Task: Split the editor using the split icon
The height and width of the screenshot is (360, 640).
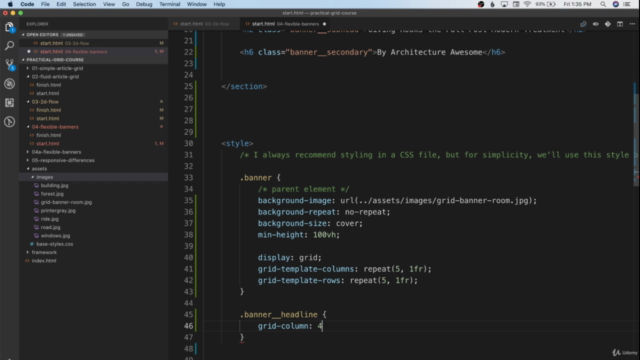Action: 620,24
